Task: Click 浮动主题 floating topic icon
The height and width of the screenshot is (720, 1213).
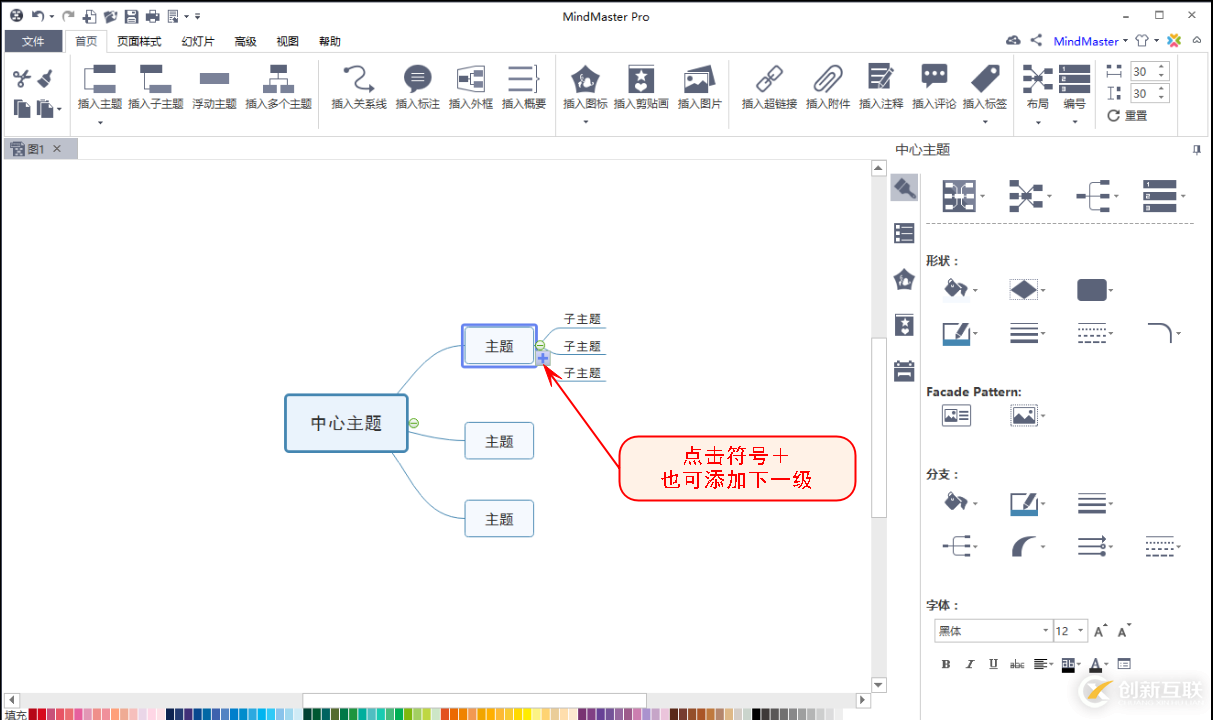Action: (214, 80)
